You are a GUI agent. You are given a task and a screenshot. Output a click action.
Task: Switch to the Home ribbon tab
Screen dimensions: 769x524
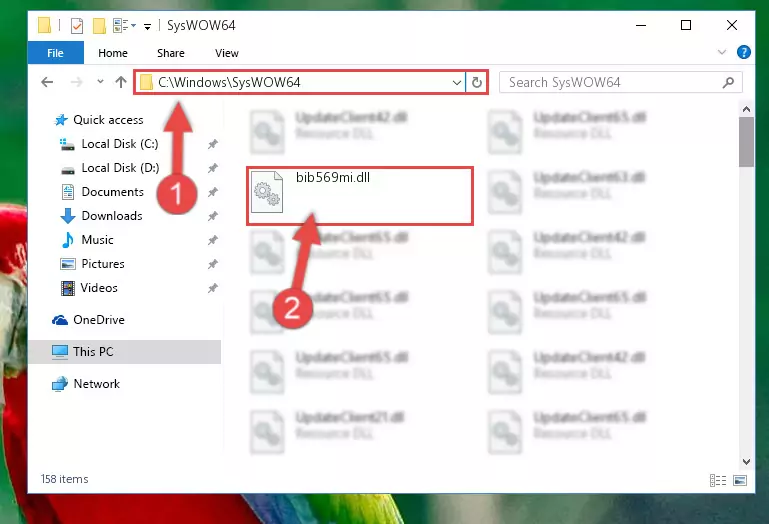[x=113, y=53]
